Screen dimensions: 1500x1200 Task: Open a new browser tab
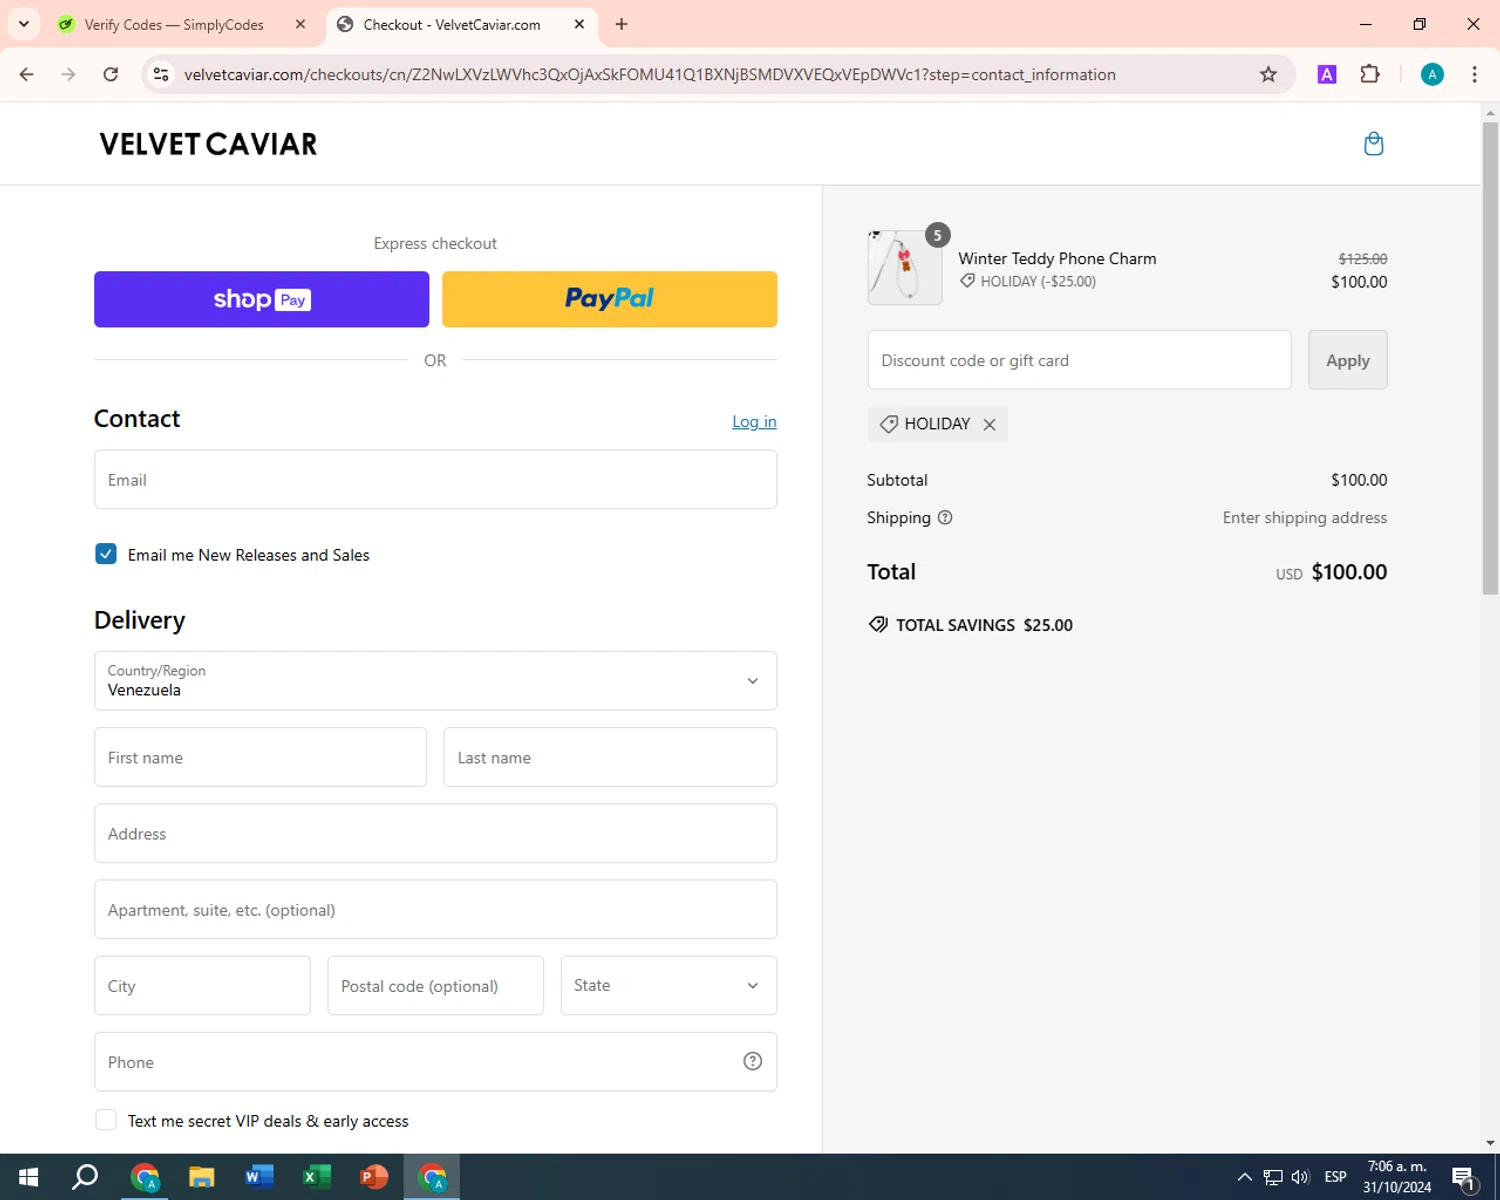pos(622,24)
